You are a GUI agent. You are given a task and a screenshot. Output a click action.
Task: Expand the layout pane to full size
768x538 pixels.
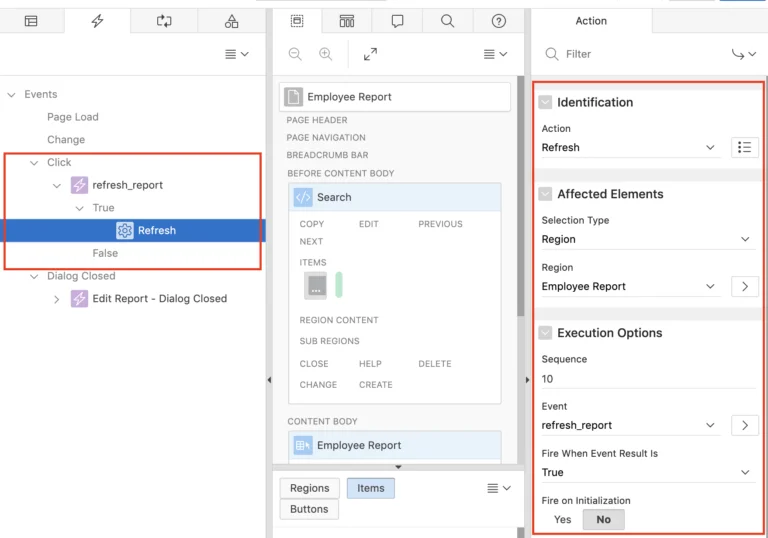pos(370,54)
